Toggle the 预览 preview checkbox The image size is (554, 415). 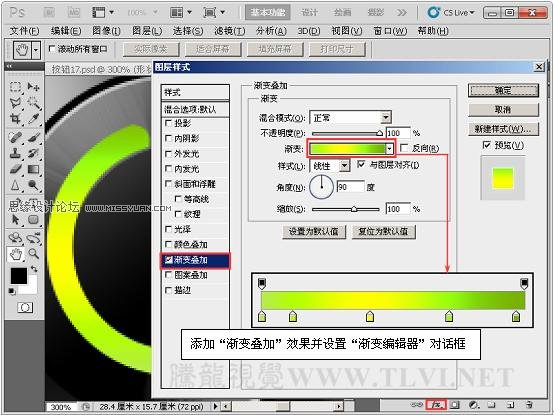click(x=487, y=145)
